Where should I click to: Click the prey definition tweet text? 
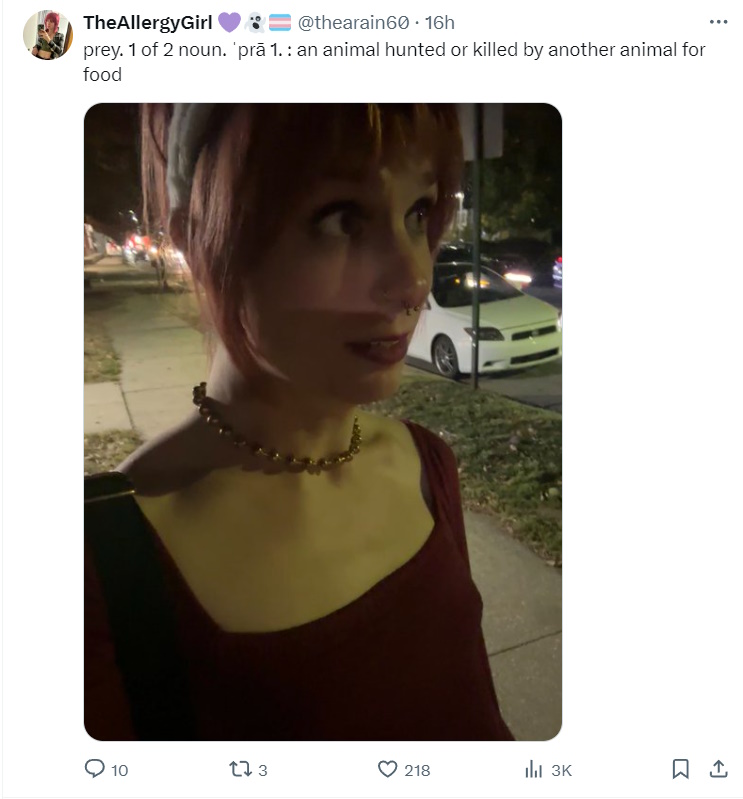[x=394, y=62]
